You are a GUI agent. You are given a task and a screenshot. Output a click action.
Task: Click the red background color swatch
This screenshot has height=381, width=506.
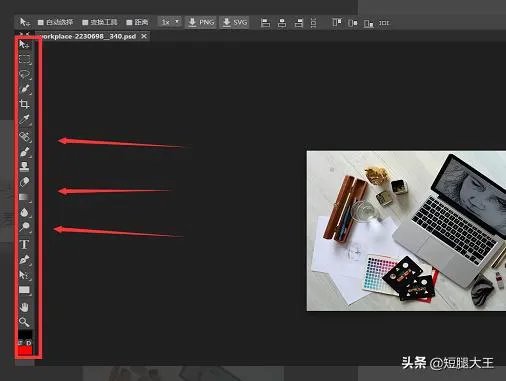click(x=25, y=350)
